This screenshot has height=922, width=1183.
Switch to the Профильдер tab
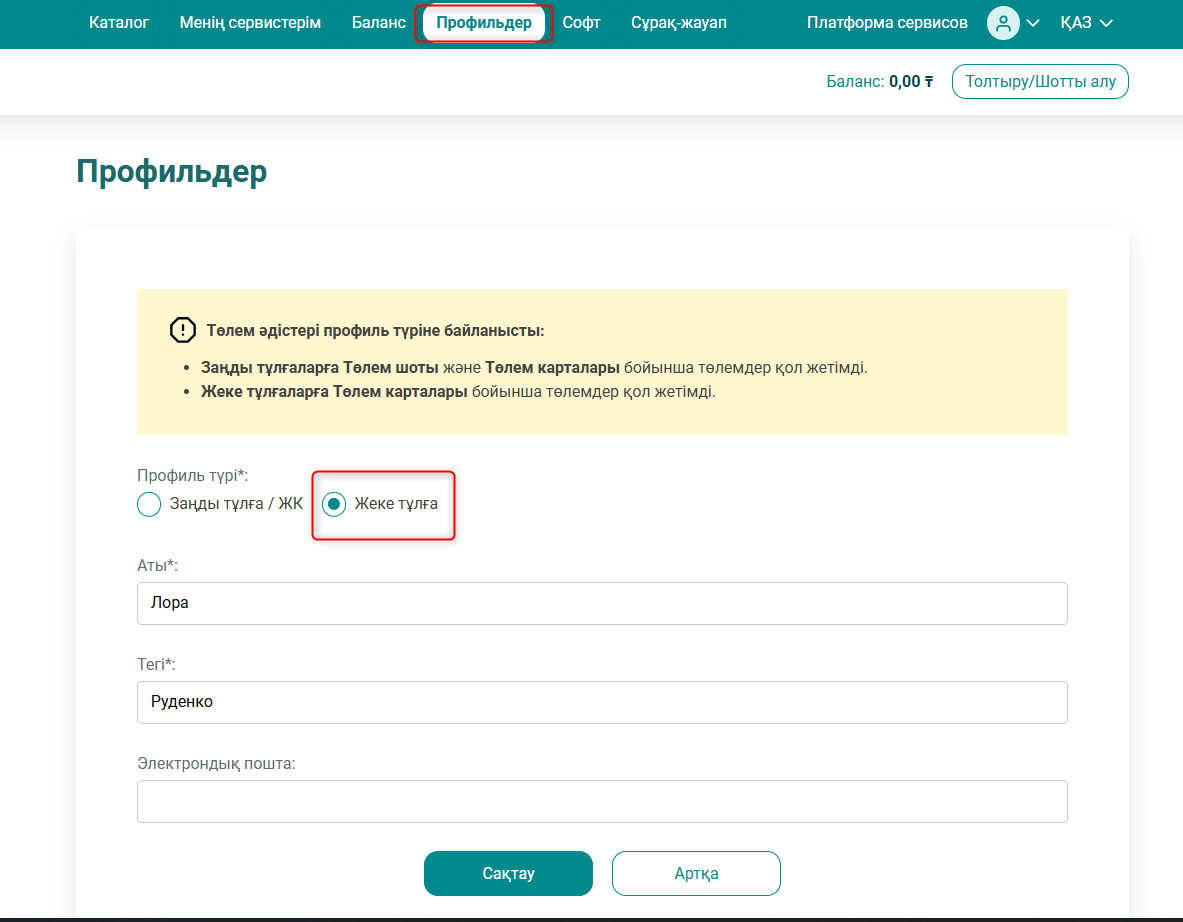tap(484, 23)
